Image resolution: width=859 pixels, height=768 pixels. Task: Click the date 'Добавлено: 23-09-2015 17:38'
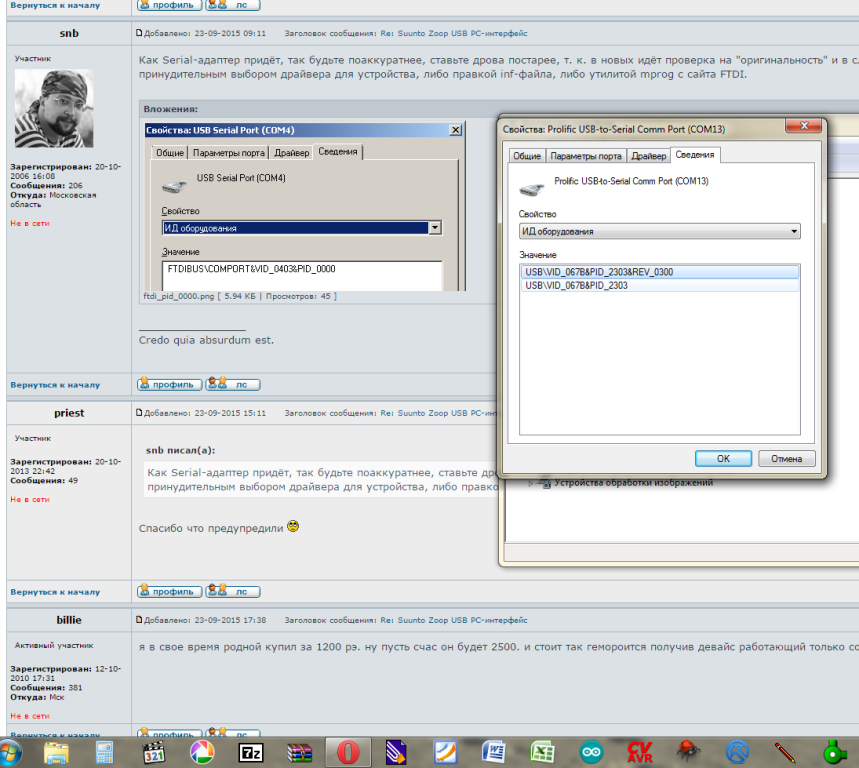click(x=205, y=620)
